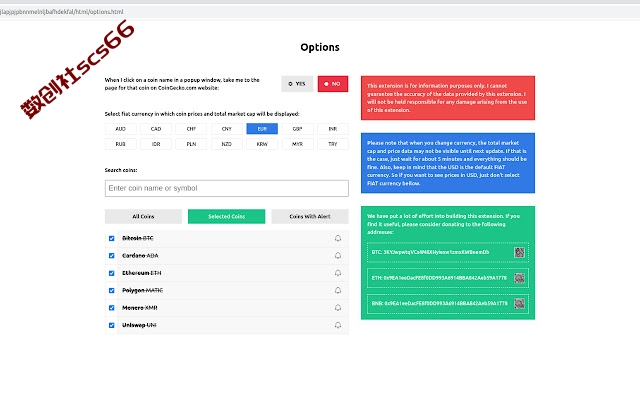This screenshot has height=400, width=640.
Task: Select AUD fiat currency
Action: pyautogui.click(x=120, y=129)
